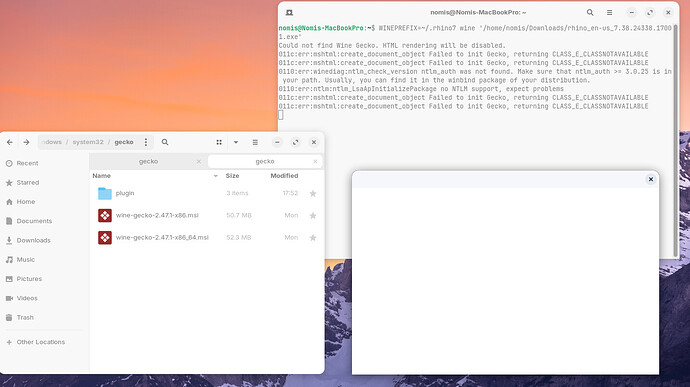Image resolution: width=690 pixels, height=387 pixels.
Task: Close the terminal window
Action: (668, 13)
